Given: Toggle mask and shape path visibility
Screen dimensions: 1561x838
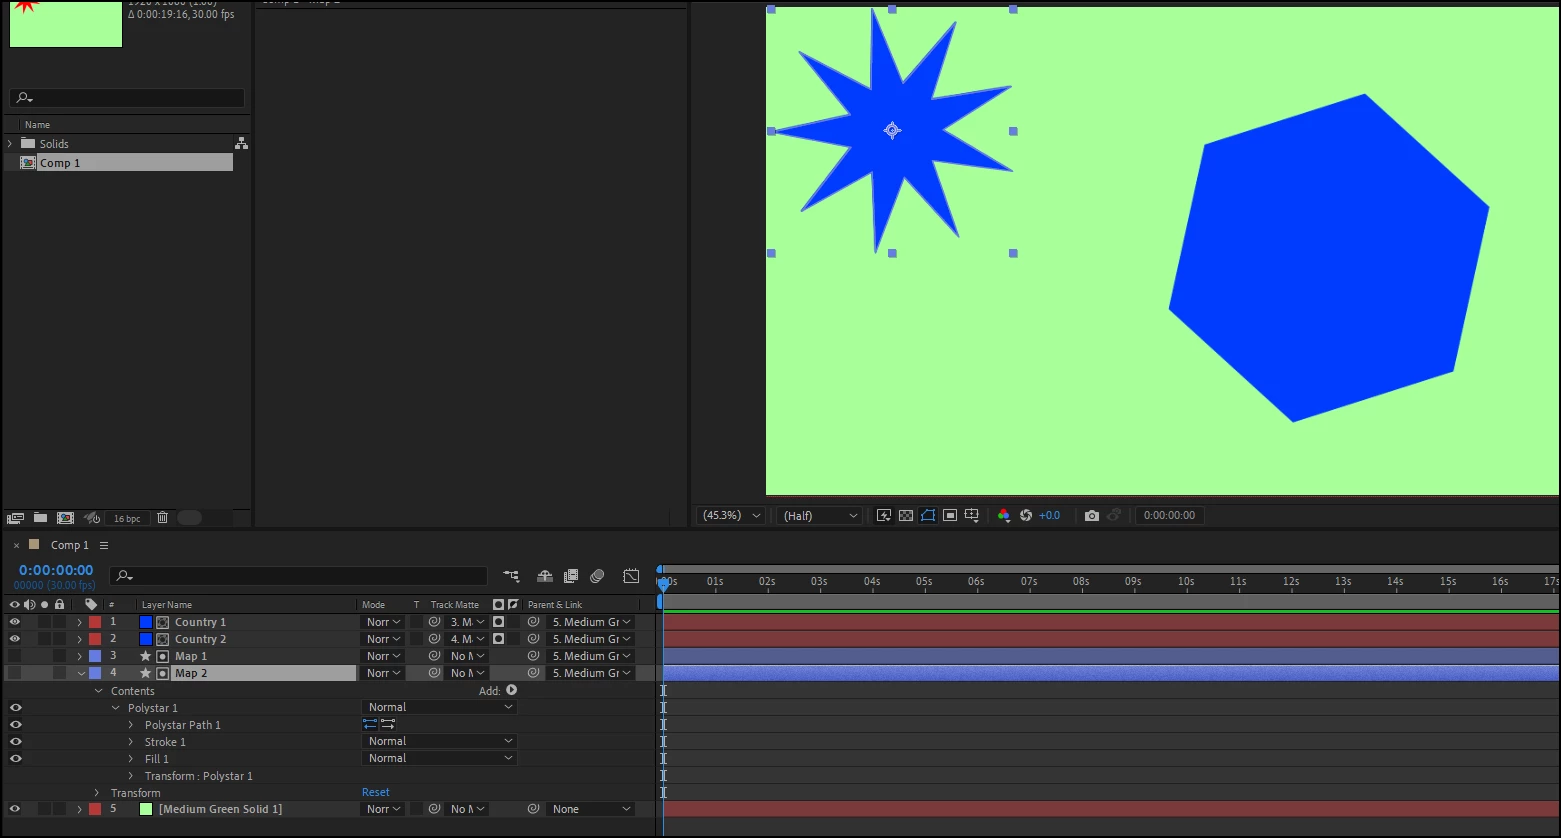Looking at the screenshot, I should pos(928,515).
